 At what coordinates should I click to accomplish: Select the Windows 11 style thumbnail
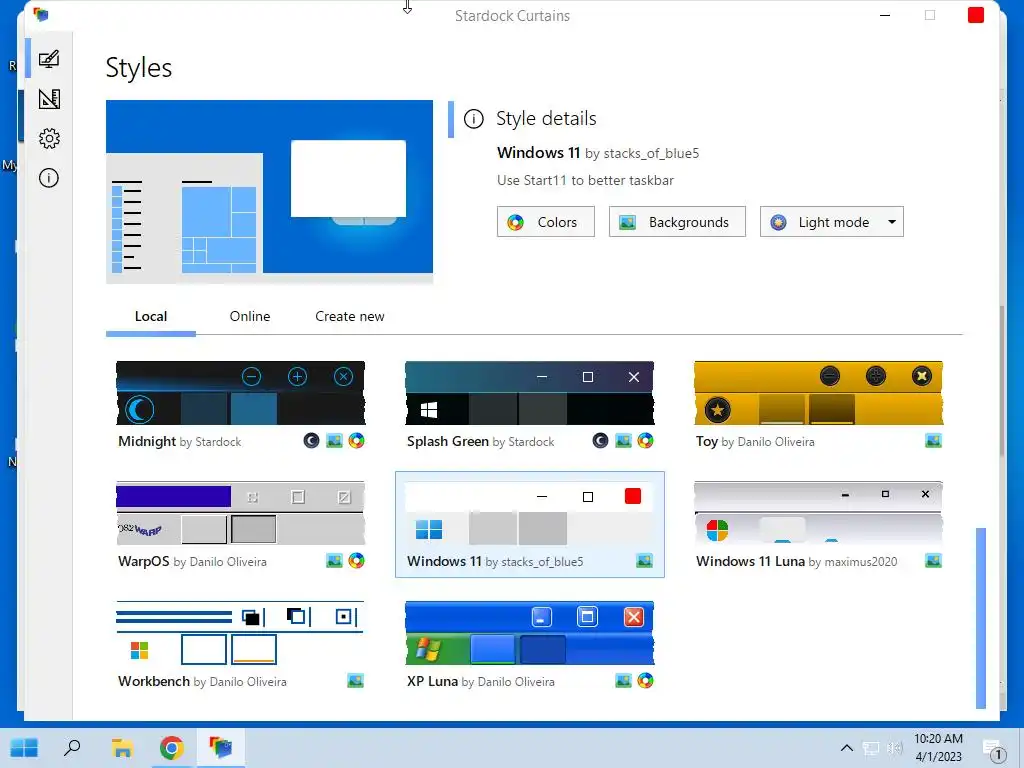529,513
